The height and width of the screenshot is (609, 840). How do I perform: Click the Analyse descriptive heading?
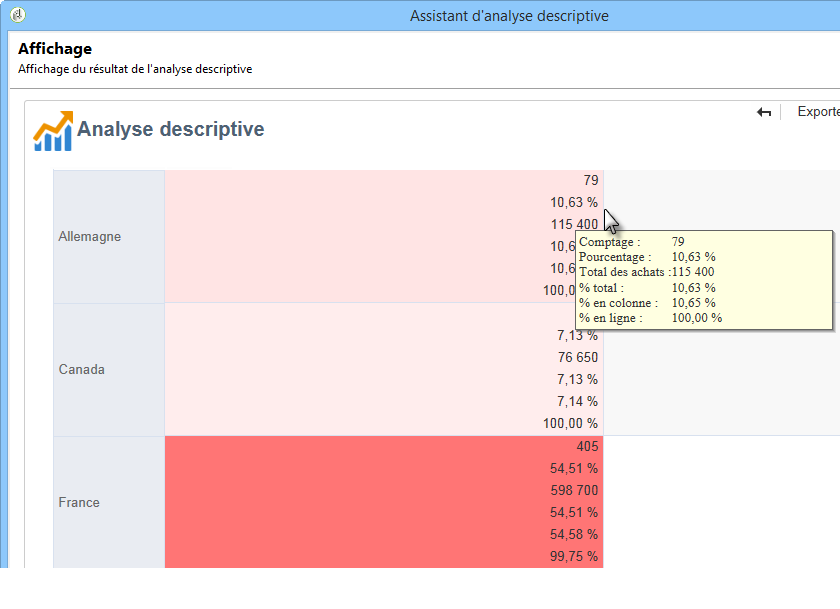[170, 130]
